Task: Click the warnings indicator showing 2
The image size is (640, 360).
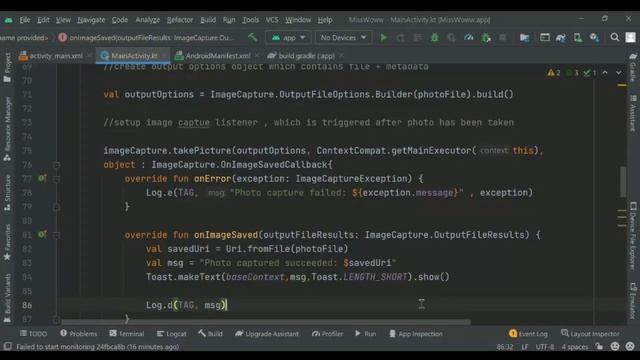Action: [x=554, y=73]
